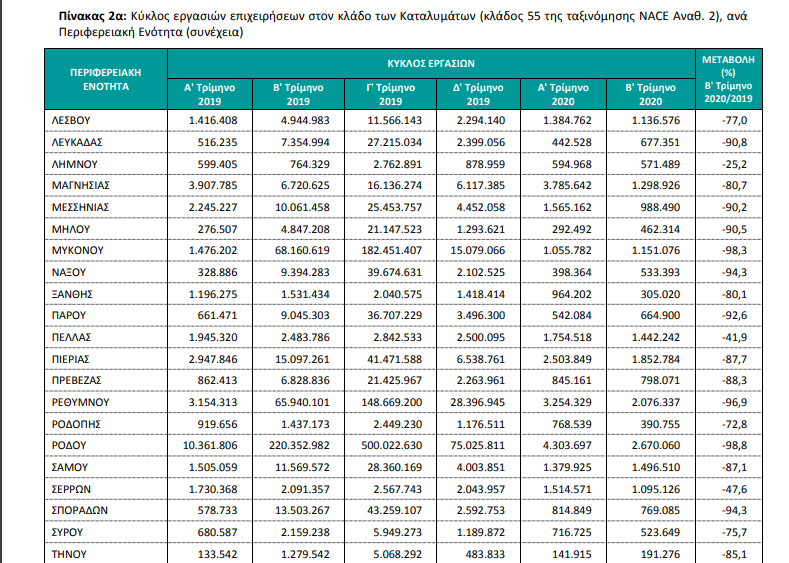Select the ΠΙΕΡΙΑΣ row label

coord(70,359)
